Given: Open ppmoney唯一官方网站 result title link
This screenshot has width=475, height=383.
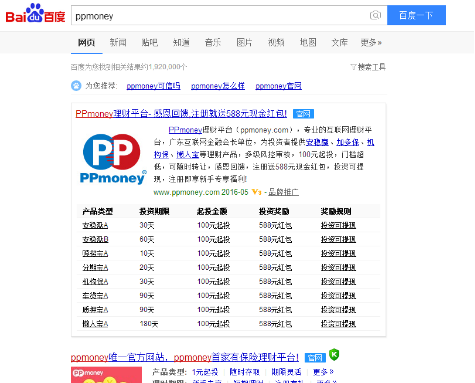Looking at the screenshot, I should pos(185,358).
